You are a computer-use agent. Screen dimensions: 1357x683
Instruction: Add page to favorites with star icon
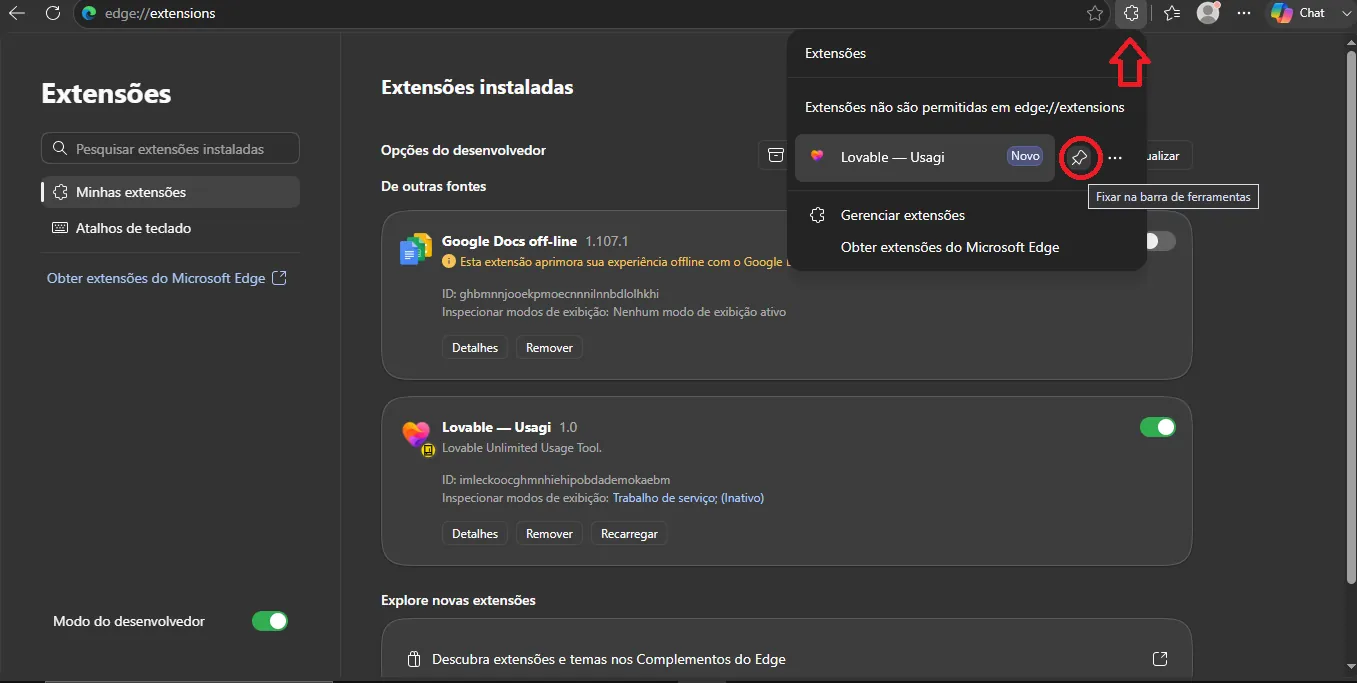pyautogui.click(x=1095, y=13)
